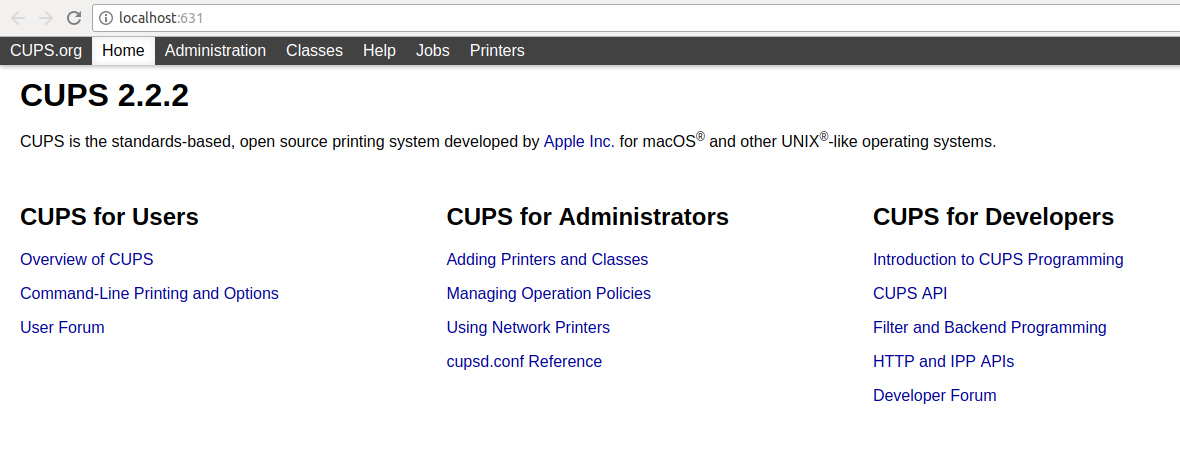The image size is (1180, 449).
Task: Go to the Classes tab
Action: coord(315,50)
